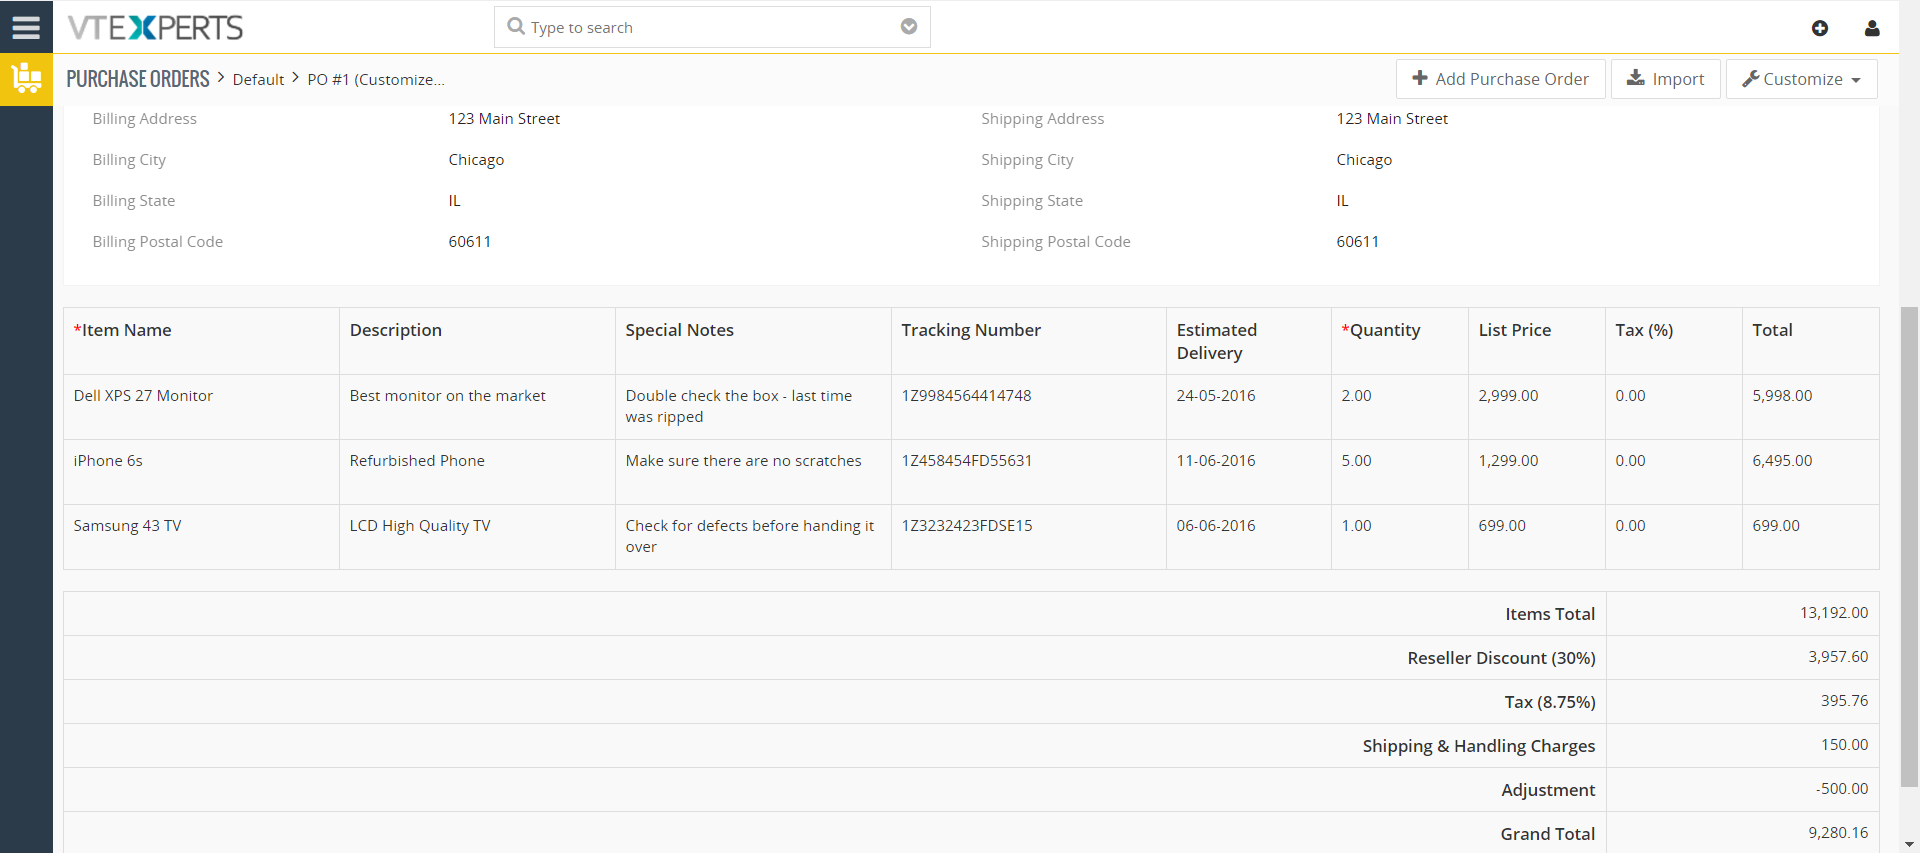Click Billing Address value 123 Main Street
The image size is (1920, 853).
[x=504, y=119]
